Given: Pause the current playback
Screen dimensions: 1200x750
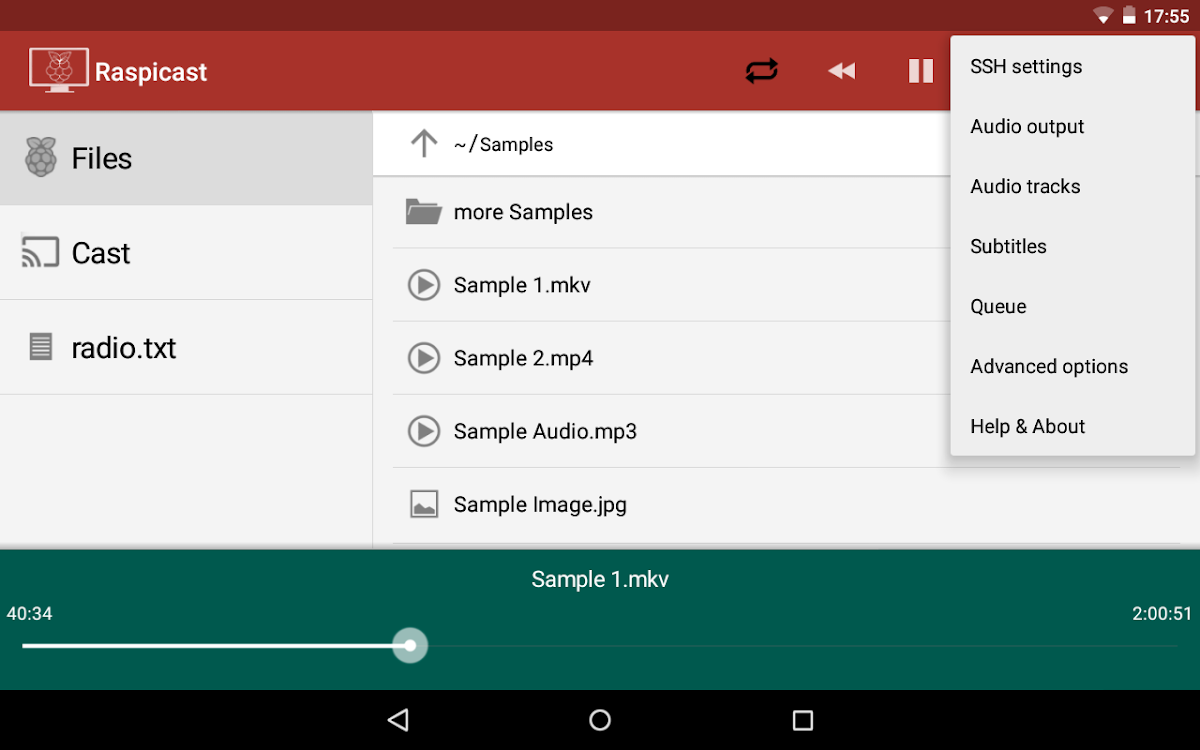Looking at the screenshot, I should pyautogui.click(x=920, y=71).
